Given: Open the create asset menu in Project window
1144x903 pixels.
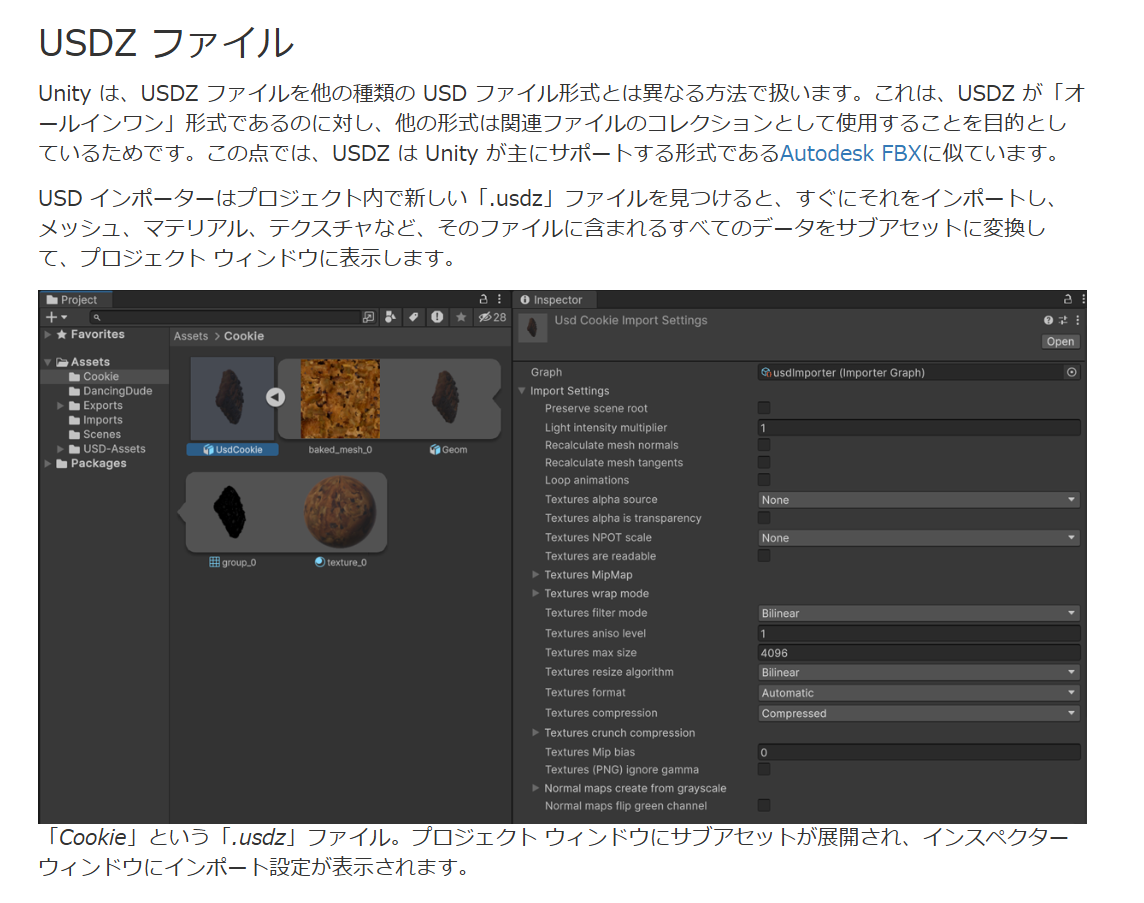Looking at the screenshot, I should coord(52,316).
